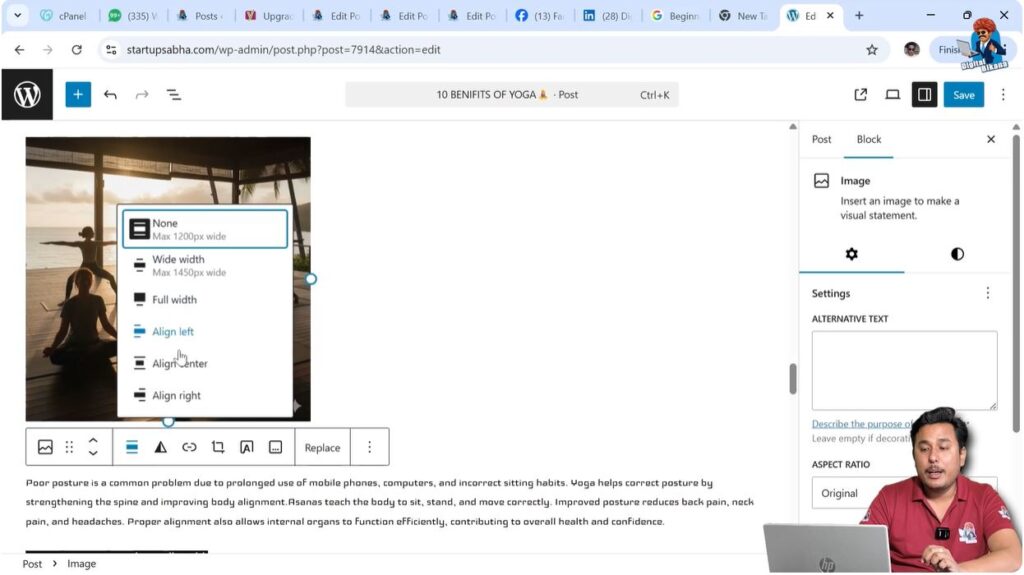Crop the image
The width and height of the screenshot is (1024, 575).
tap(218, 447)
